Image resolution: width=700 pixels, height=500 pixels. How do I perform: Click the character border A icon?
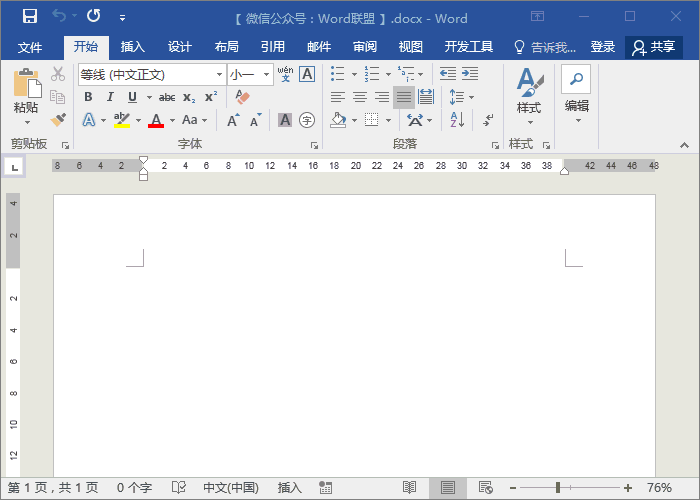(x=307, y=74)
